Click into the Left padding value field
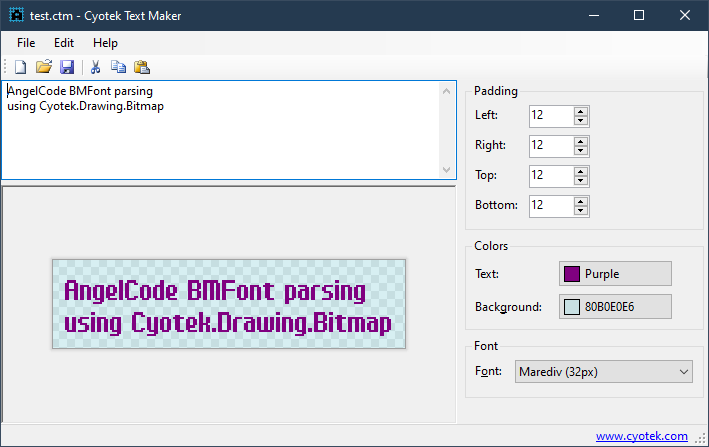The image size is (709, 447). [552, 116]
